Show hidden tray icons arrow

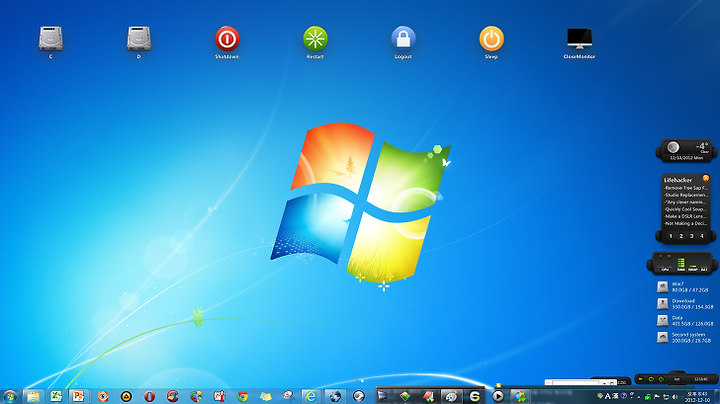(x=638, y=397)
